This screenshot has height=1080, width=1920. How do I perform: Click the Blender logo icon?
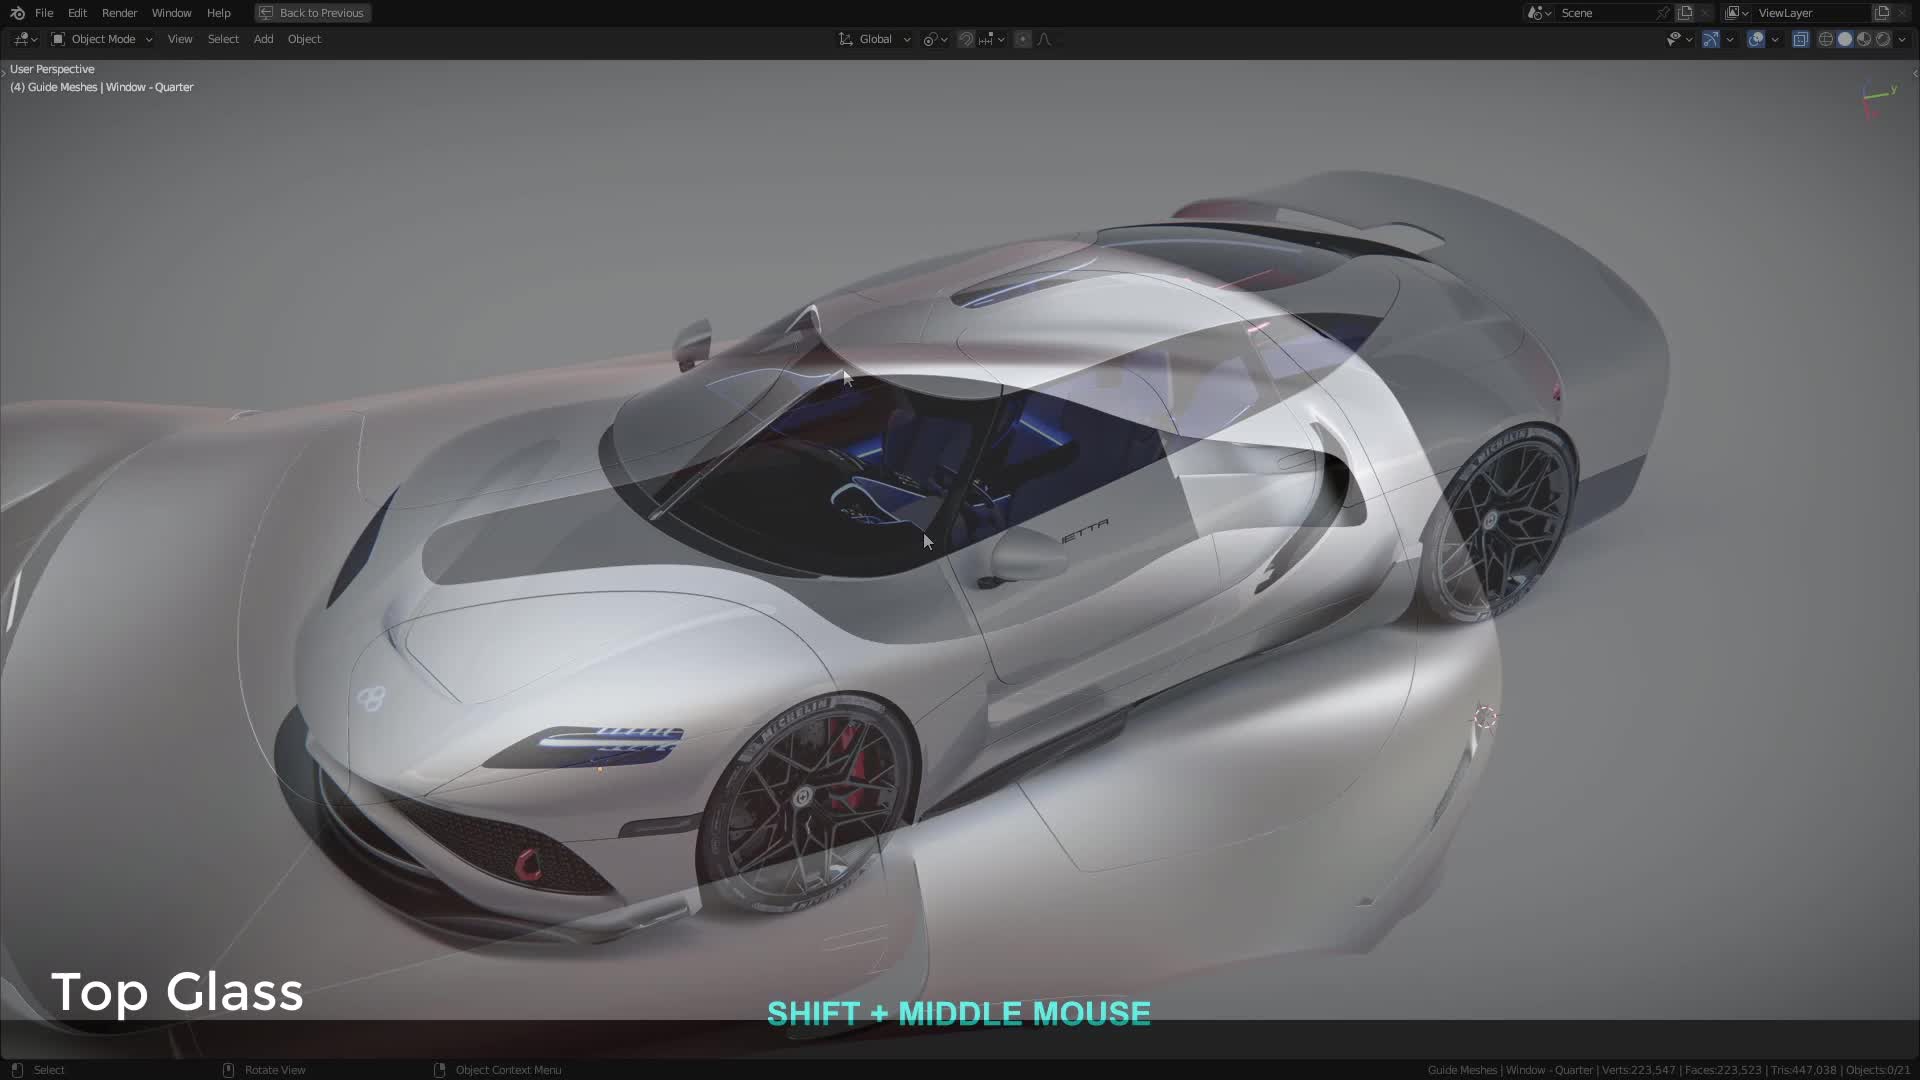pos(17,13)
